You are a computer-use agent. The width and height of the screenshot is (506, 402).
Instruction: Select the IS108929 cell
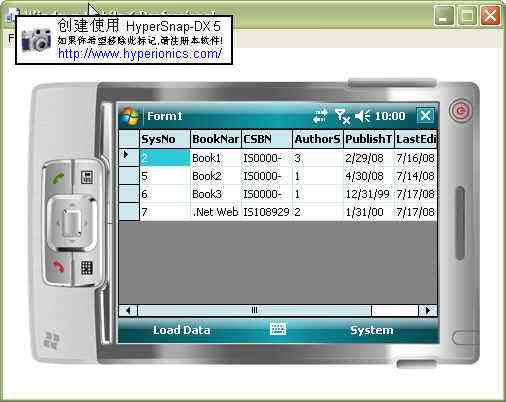(267, 212)
